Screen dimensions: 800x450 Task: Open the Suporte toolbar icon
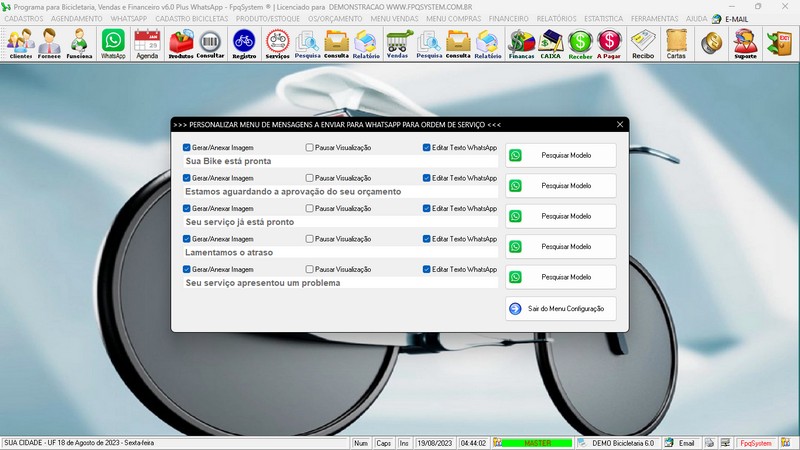(744, 43)
